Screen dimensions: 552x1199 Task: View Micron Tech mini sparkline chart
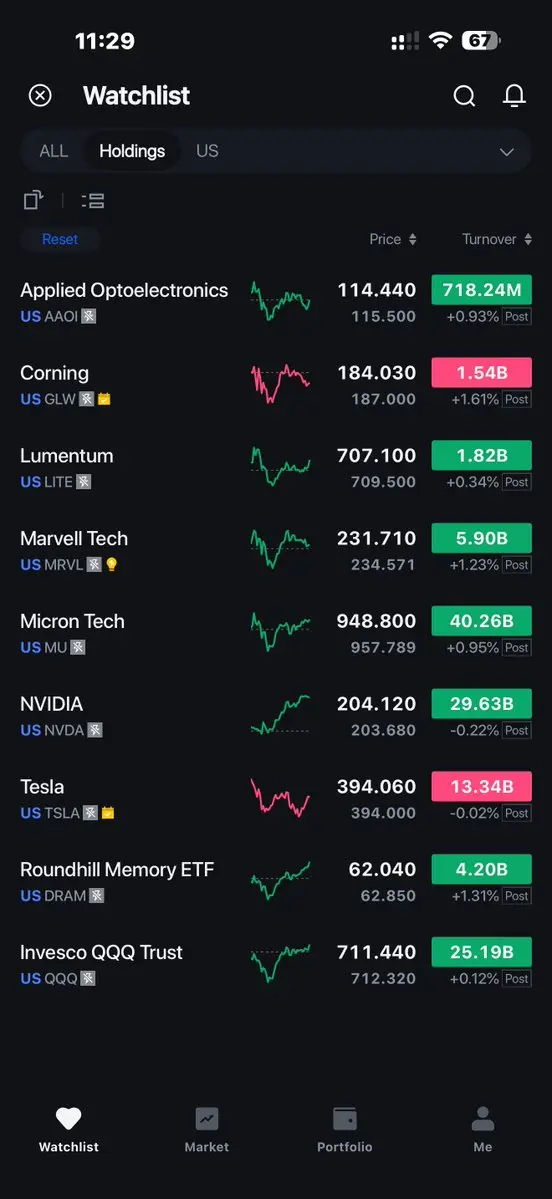281,632
